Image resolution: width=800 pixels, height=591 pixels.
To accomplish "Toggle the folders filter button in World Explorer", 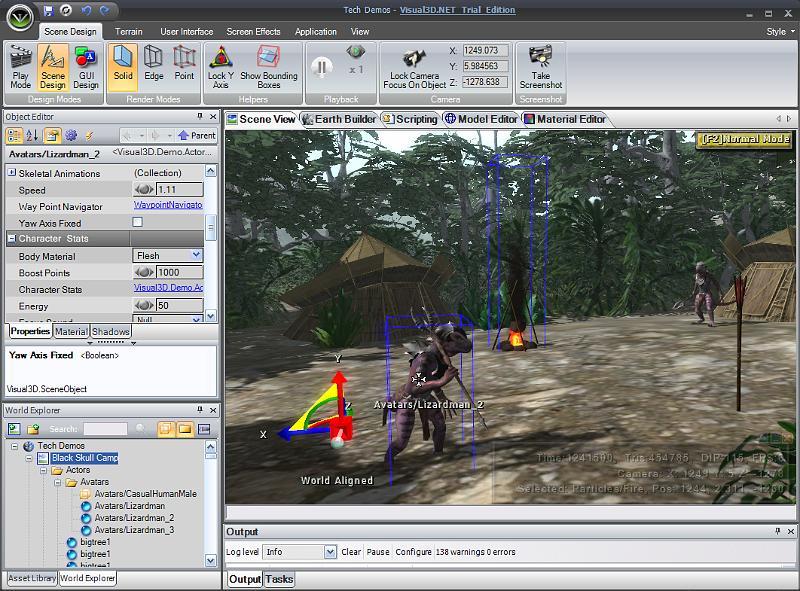I will pyautogui.click(x=185, y=429).
